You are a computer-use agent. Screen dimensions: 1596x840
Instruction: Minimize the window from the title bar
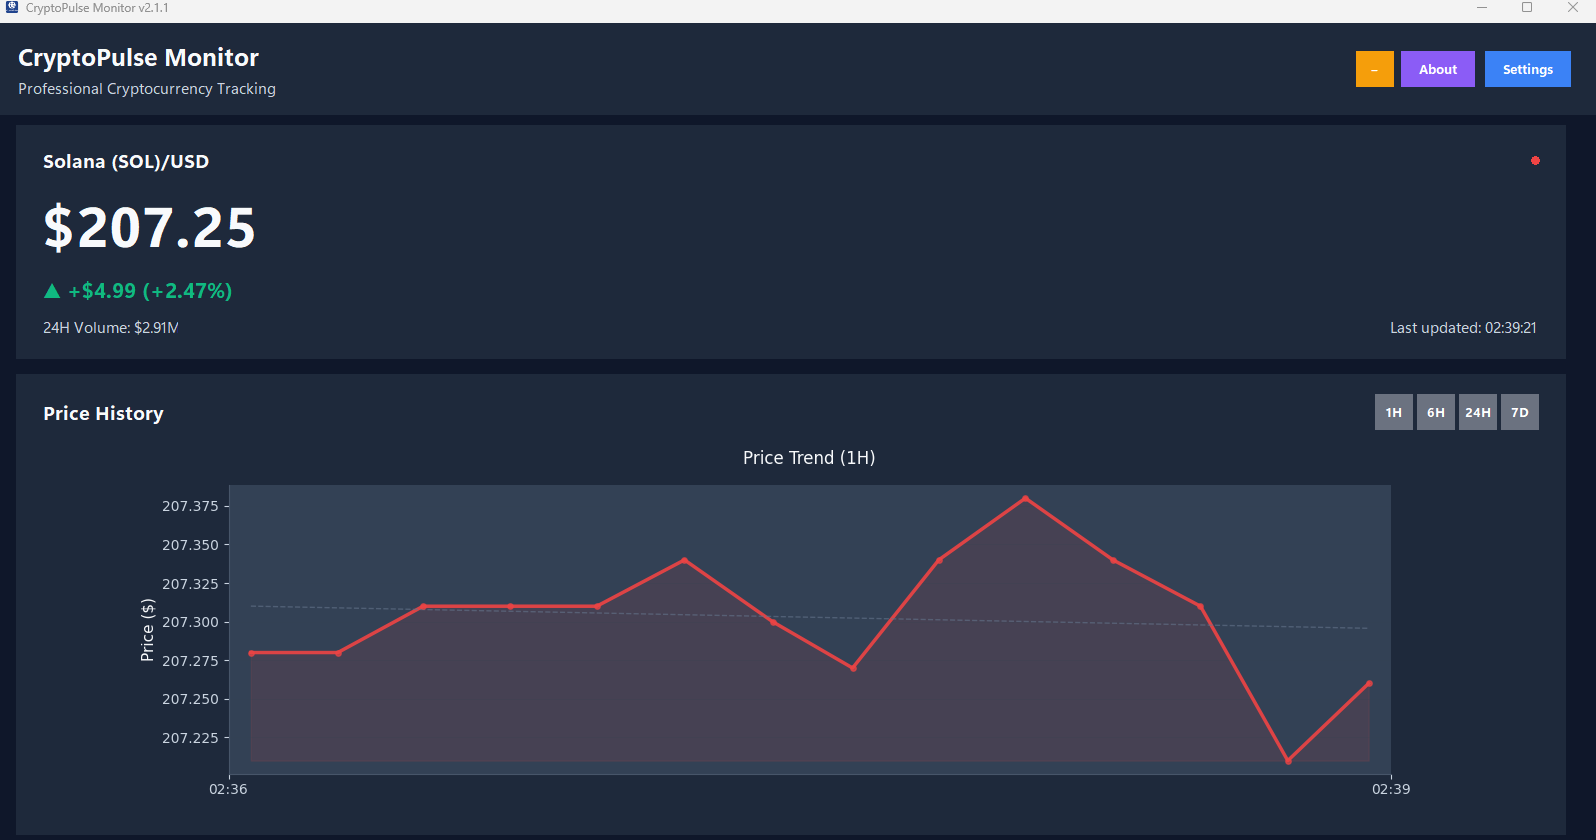(x=1482, y=8)
